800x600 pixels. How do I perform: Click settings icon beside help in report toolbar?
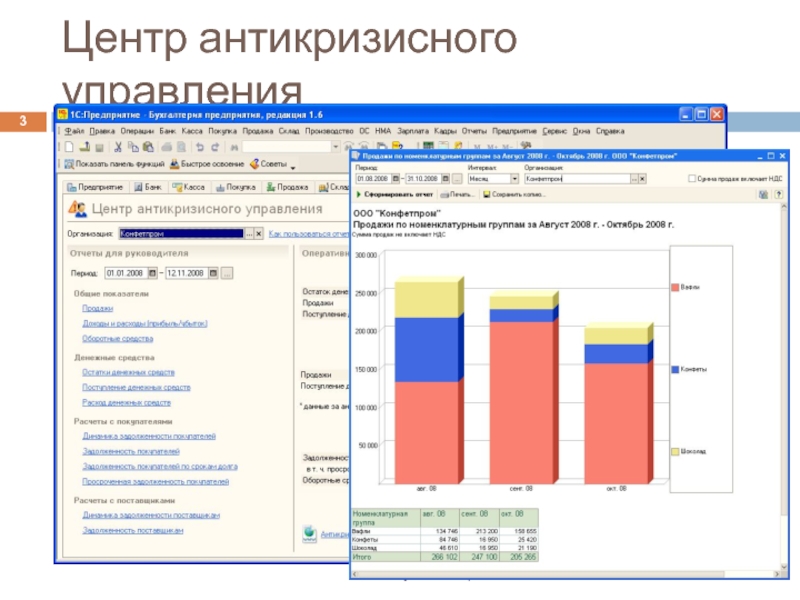pos(763,194)
